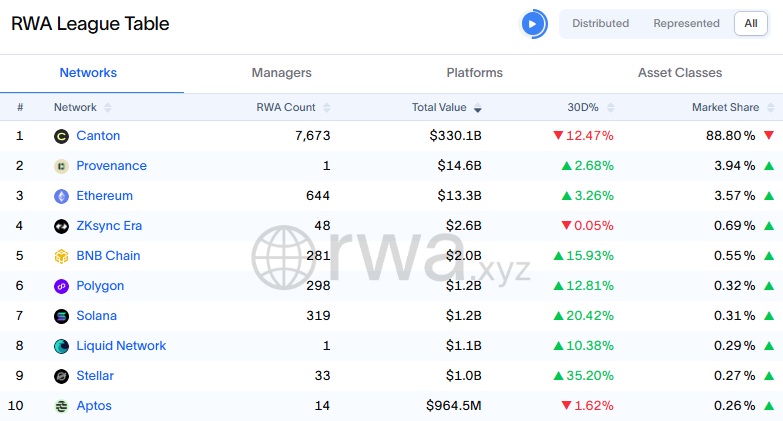Open the Provenance network link

[111, 166]
